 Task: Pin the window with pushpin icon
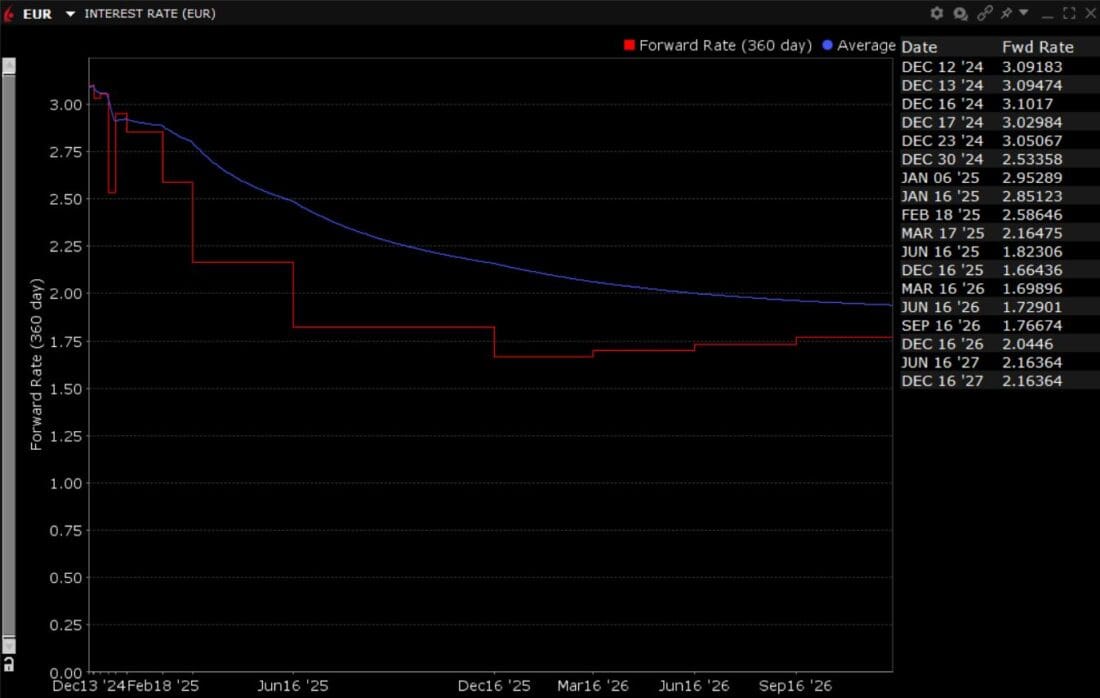pos(1007,13)
